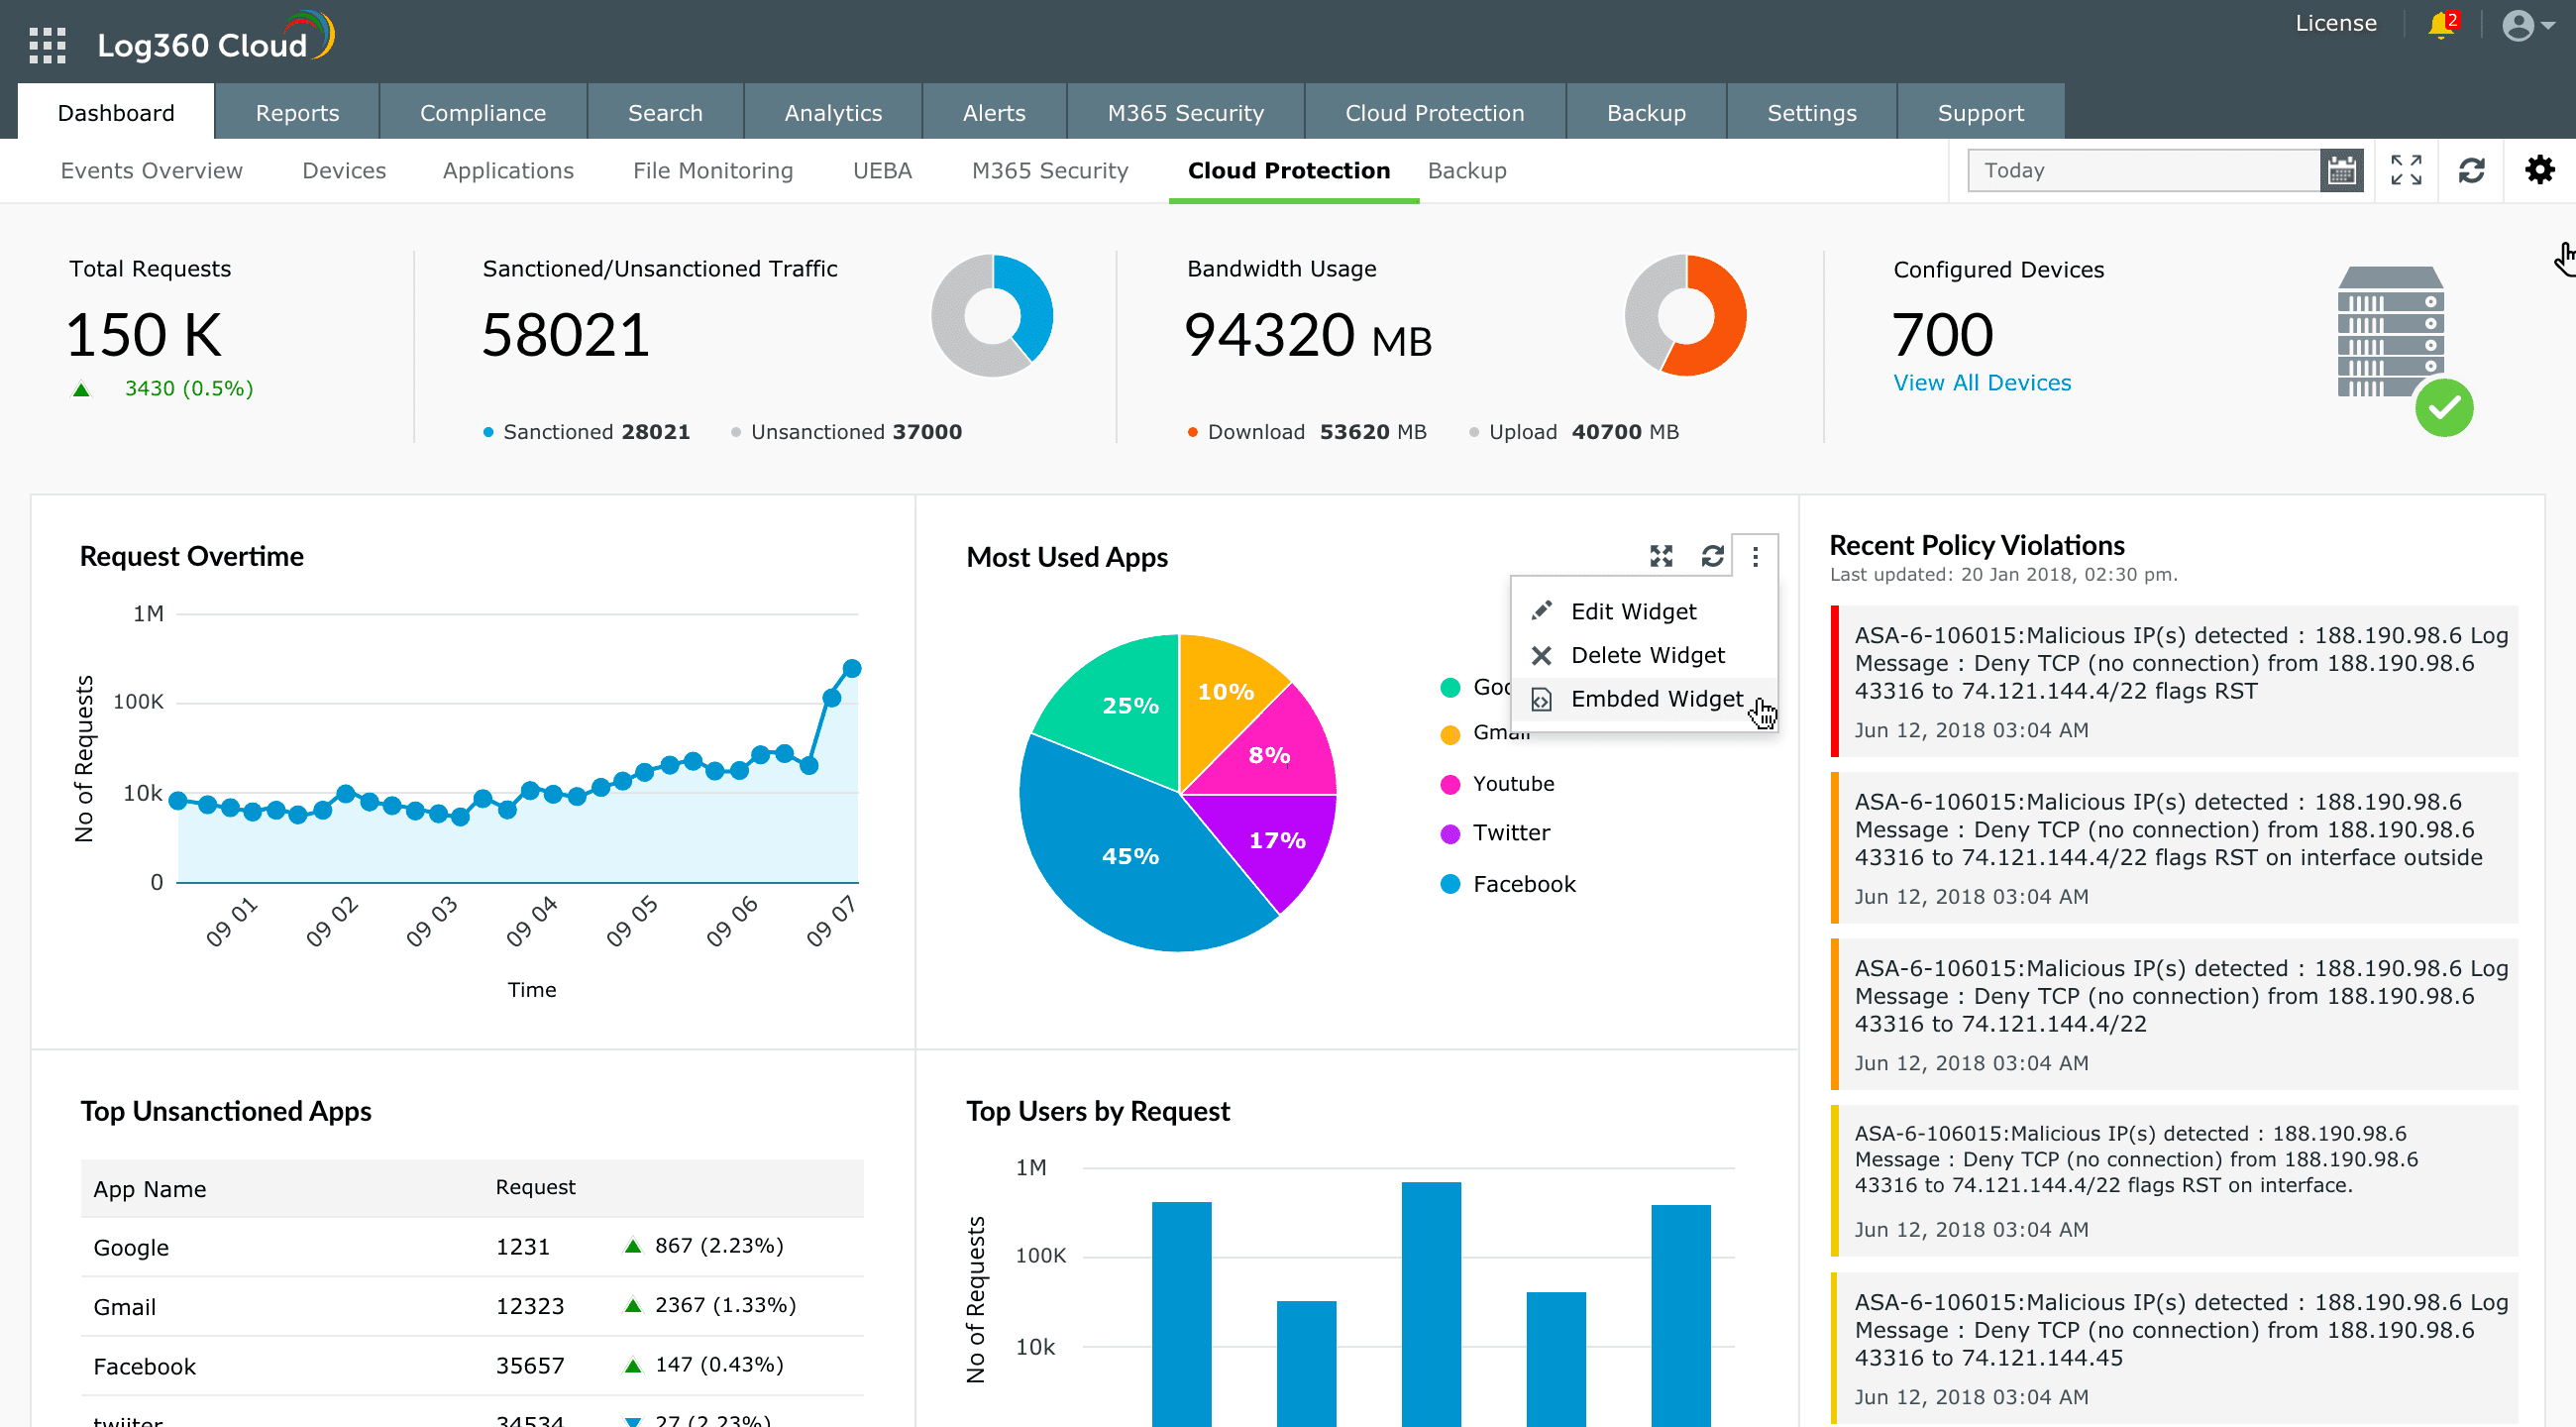Refresh the Most Used Apps widget
This screenshot has height=1427, width=2576.
click(x=1712, y=556)
